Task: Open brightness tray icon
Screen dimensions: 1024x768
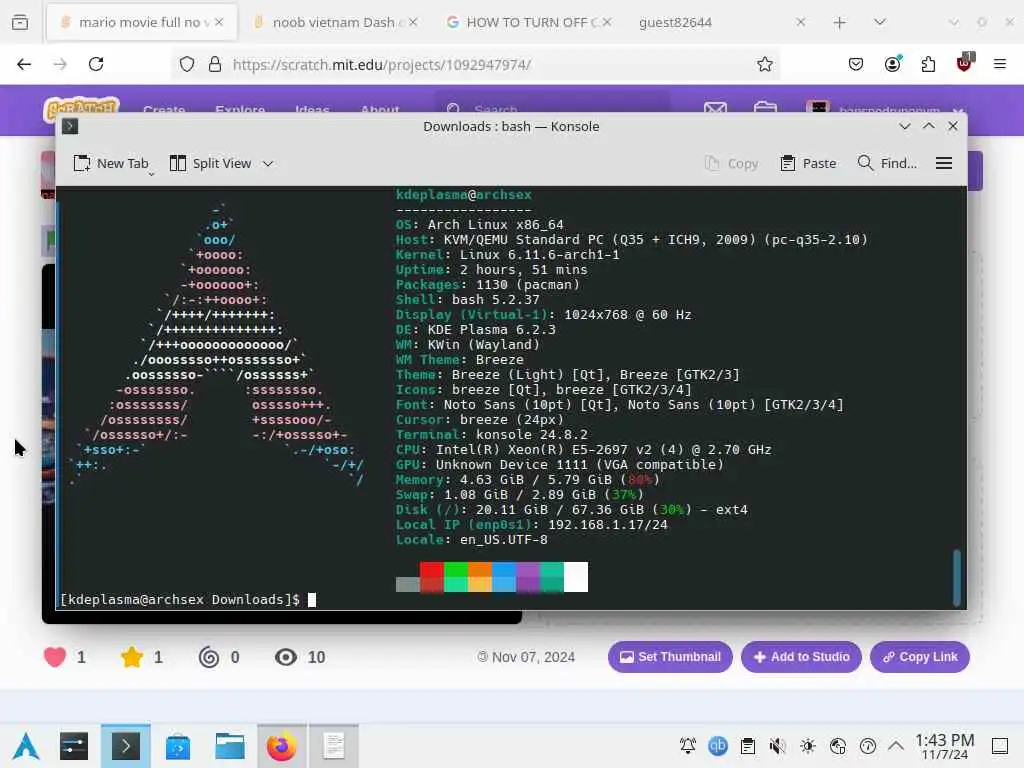Action: point(808,746)
